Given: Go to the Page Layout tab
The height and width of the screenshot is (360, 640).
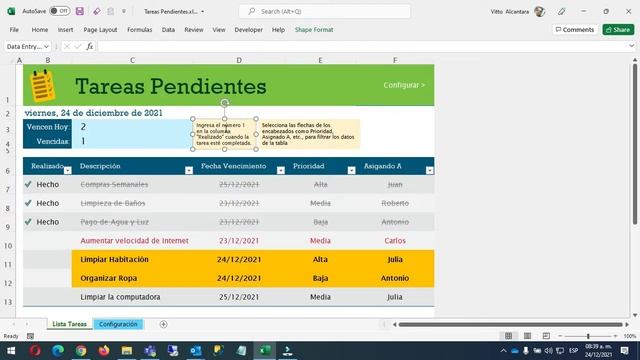Looking at the screenshot, I should pyautogui.click(x=100, y=30).
